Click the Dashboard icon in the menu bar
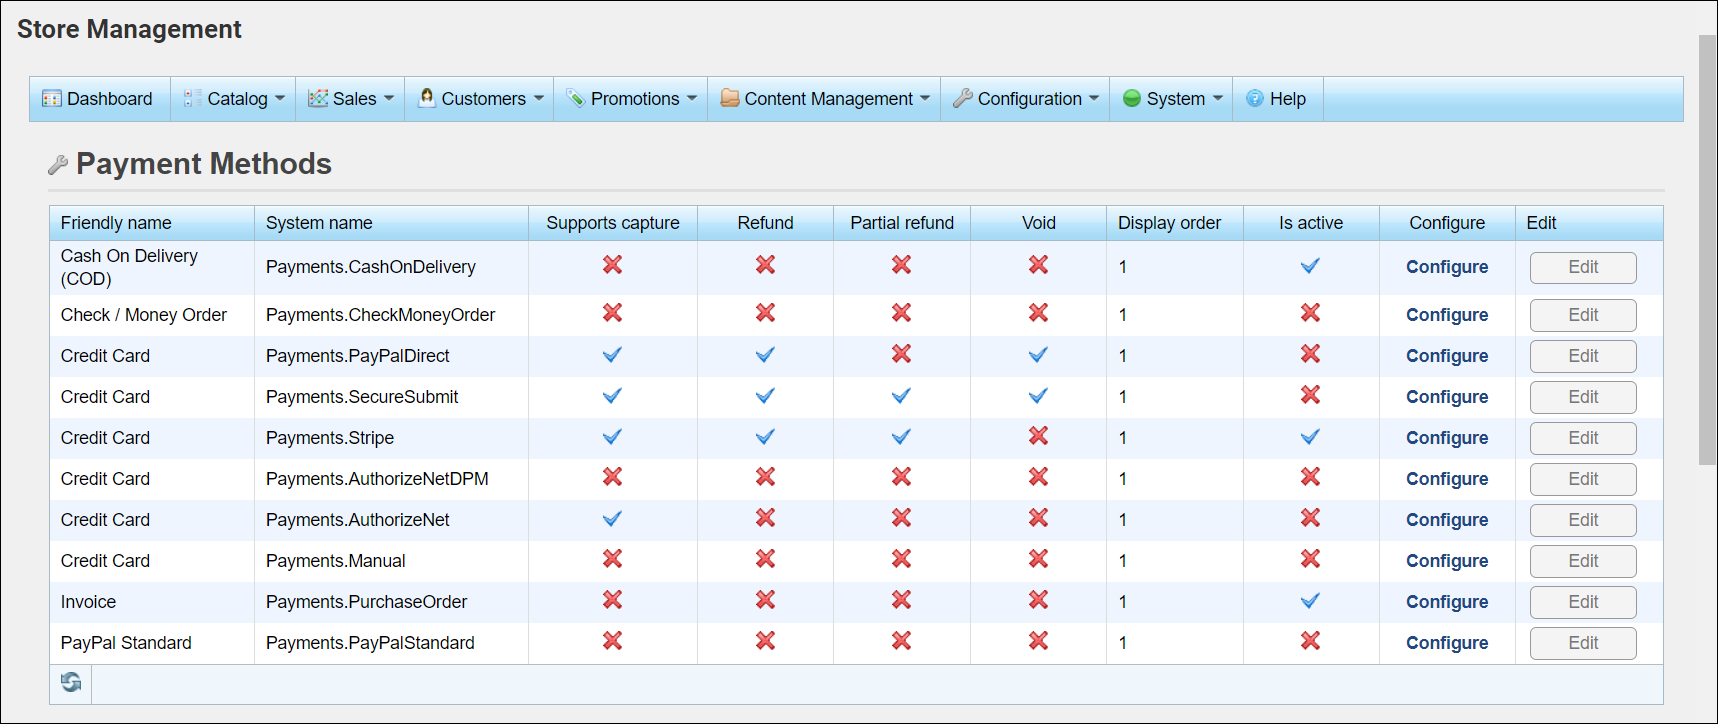Screen dimensions: 1718x724 [51, 99]
